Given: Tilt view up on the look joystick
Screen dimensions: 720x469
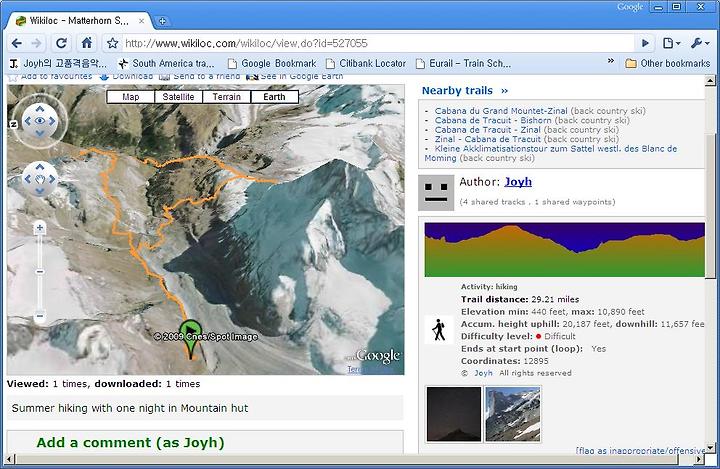Looking at the screenshot, I should 40,109.
